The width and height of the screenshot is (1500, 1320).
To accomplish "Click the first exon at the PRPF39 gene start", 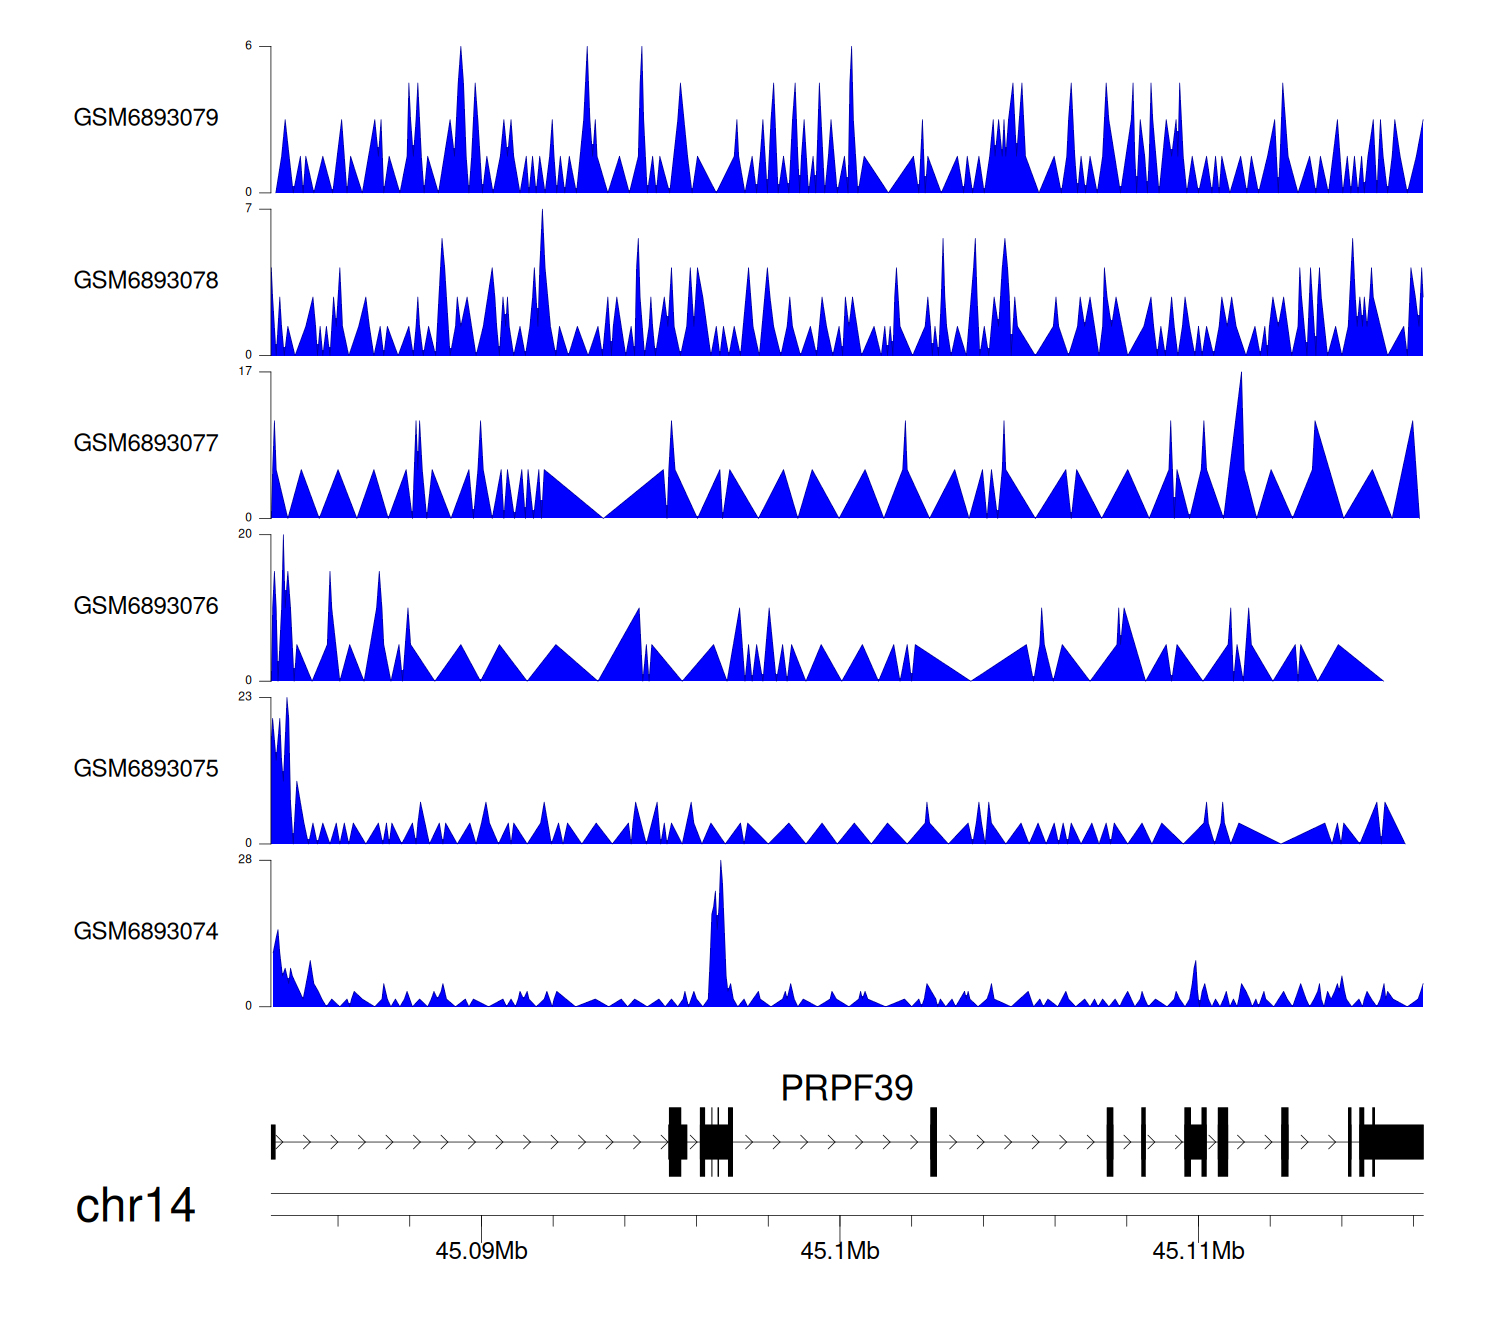I will pyautogui.click(x=273, y=1142).
